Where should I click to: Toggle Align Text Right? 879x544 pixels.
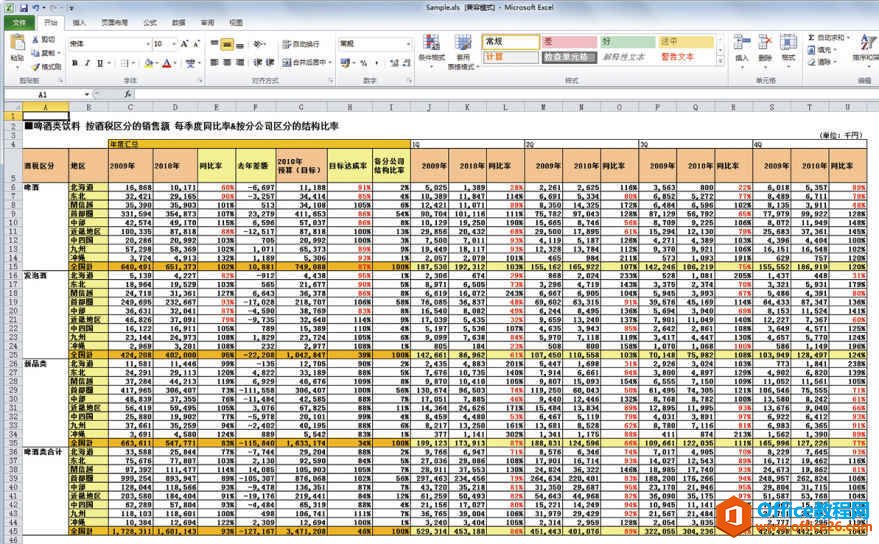click(240, 62)
